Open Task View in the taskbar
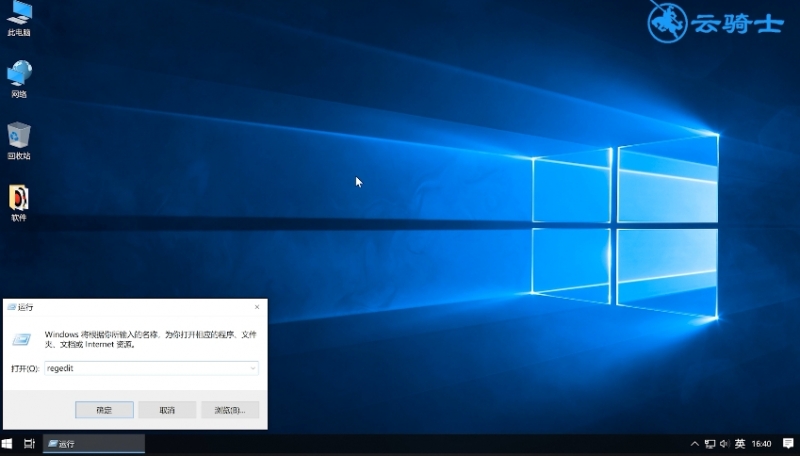The image size is (800, 456). click(30, 444)
